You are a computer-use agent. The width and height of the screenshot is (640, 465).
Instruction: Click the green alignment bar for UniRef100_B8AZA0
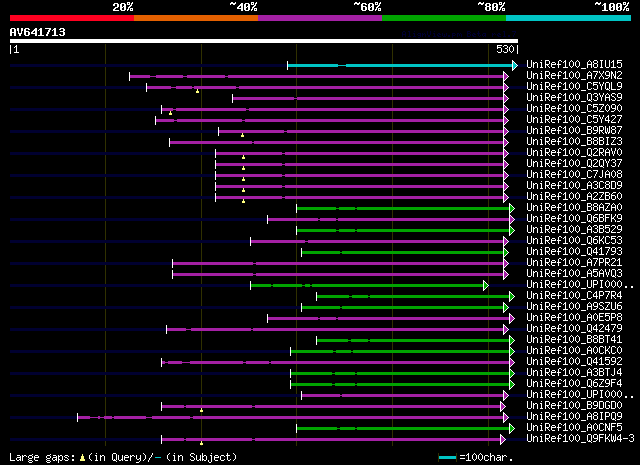(x=403, y=209)
